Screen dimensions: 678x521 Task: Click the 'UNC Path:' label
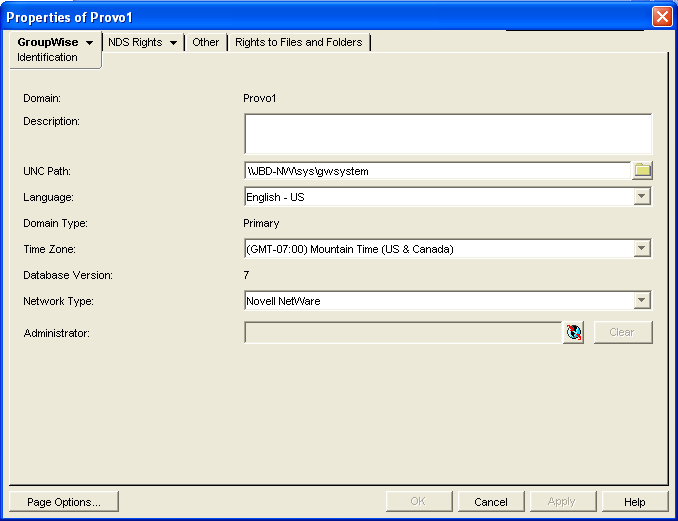[x=47, y=171]
